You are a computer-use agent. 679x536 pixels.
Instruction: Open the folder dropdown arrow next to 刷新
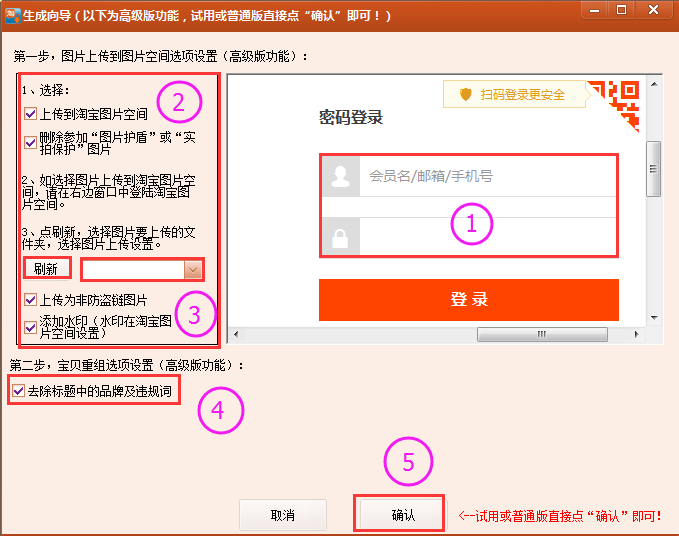pos(193,270)
